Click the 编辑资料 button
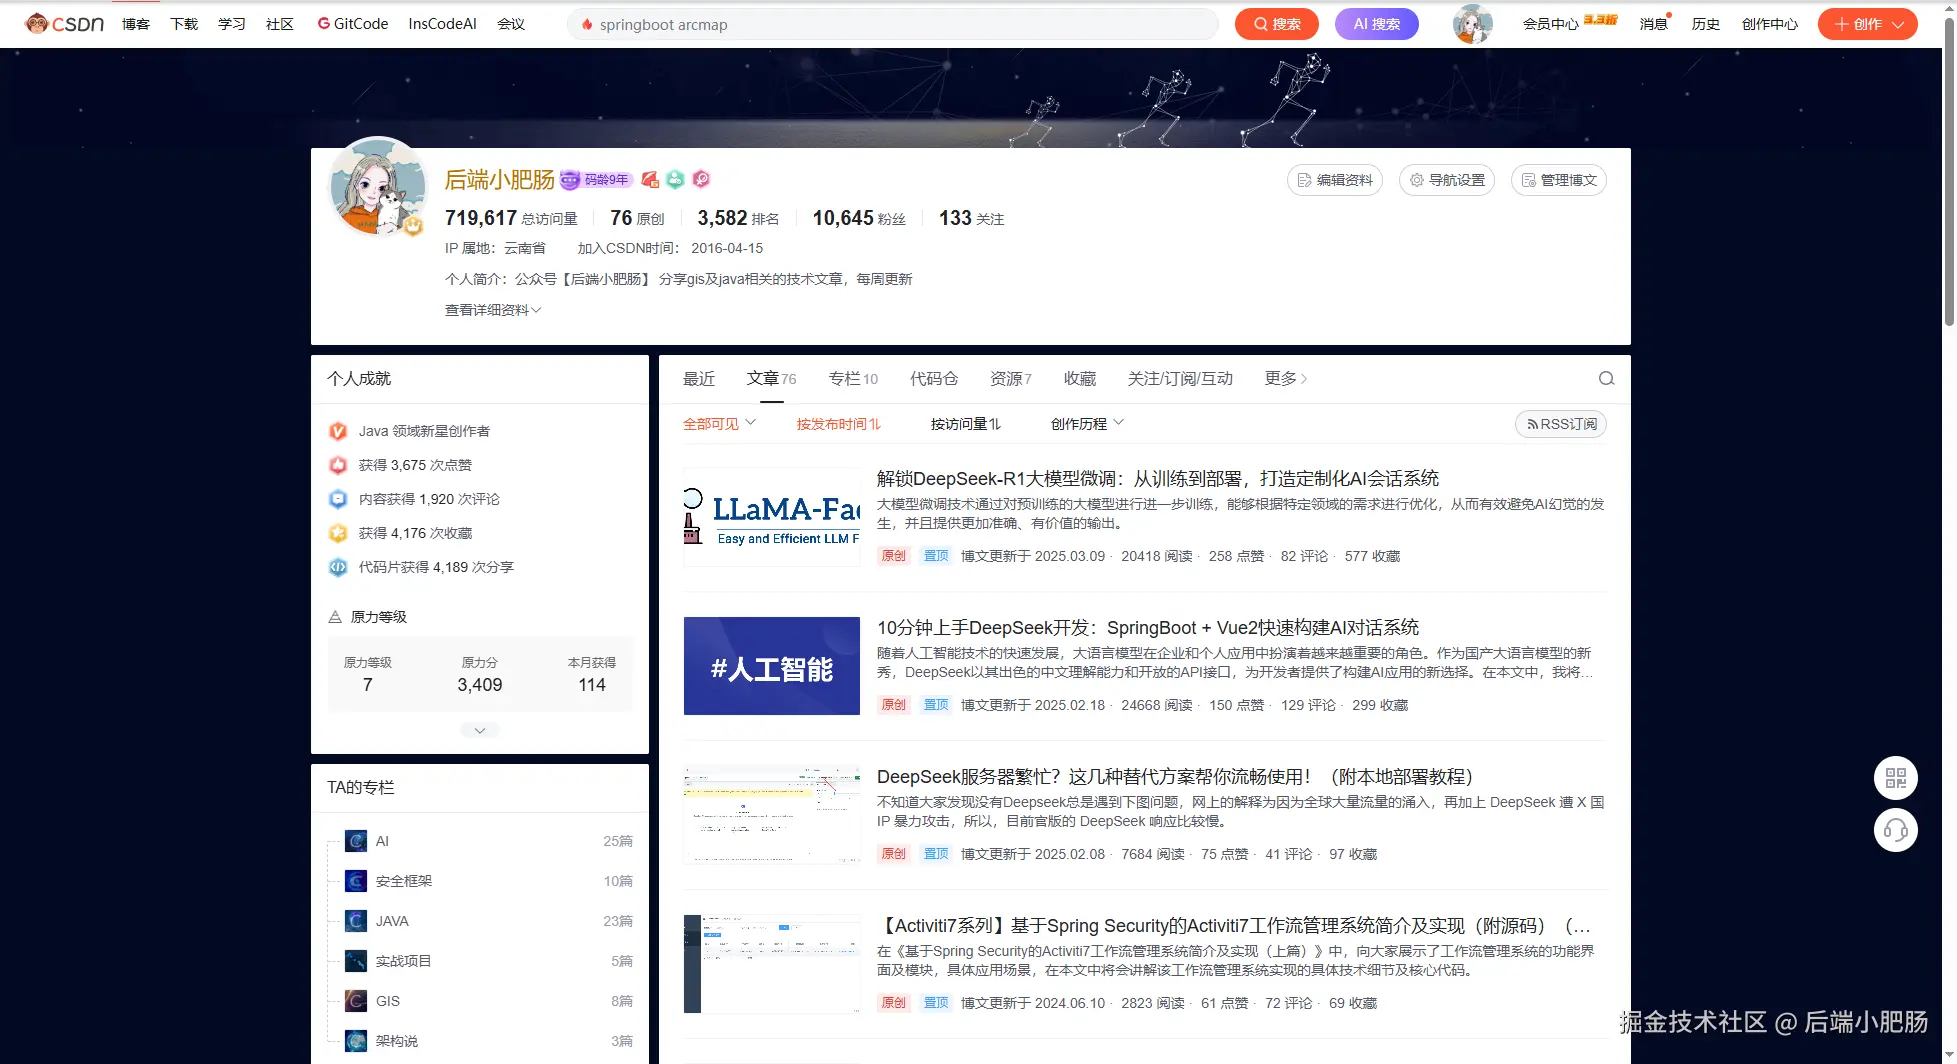This screenshot has height=1064, width=1957. click(1335, 180)
